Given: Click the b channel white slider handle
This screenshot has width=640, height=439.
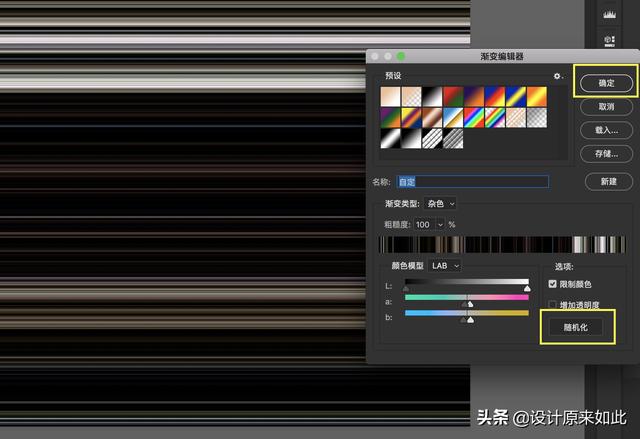Looking at the screenshot, I should click(471, 320).
